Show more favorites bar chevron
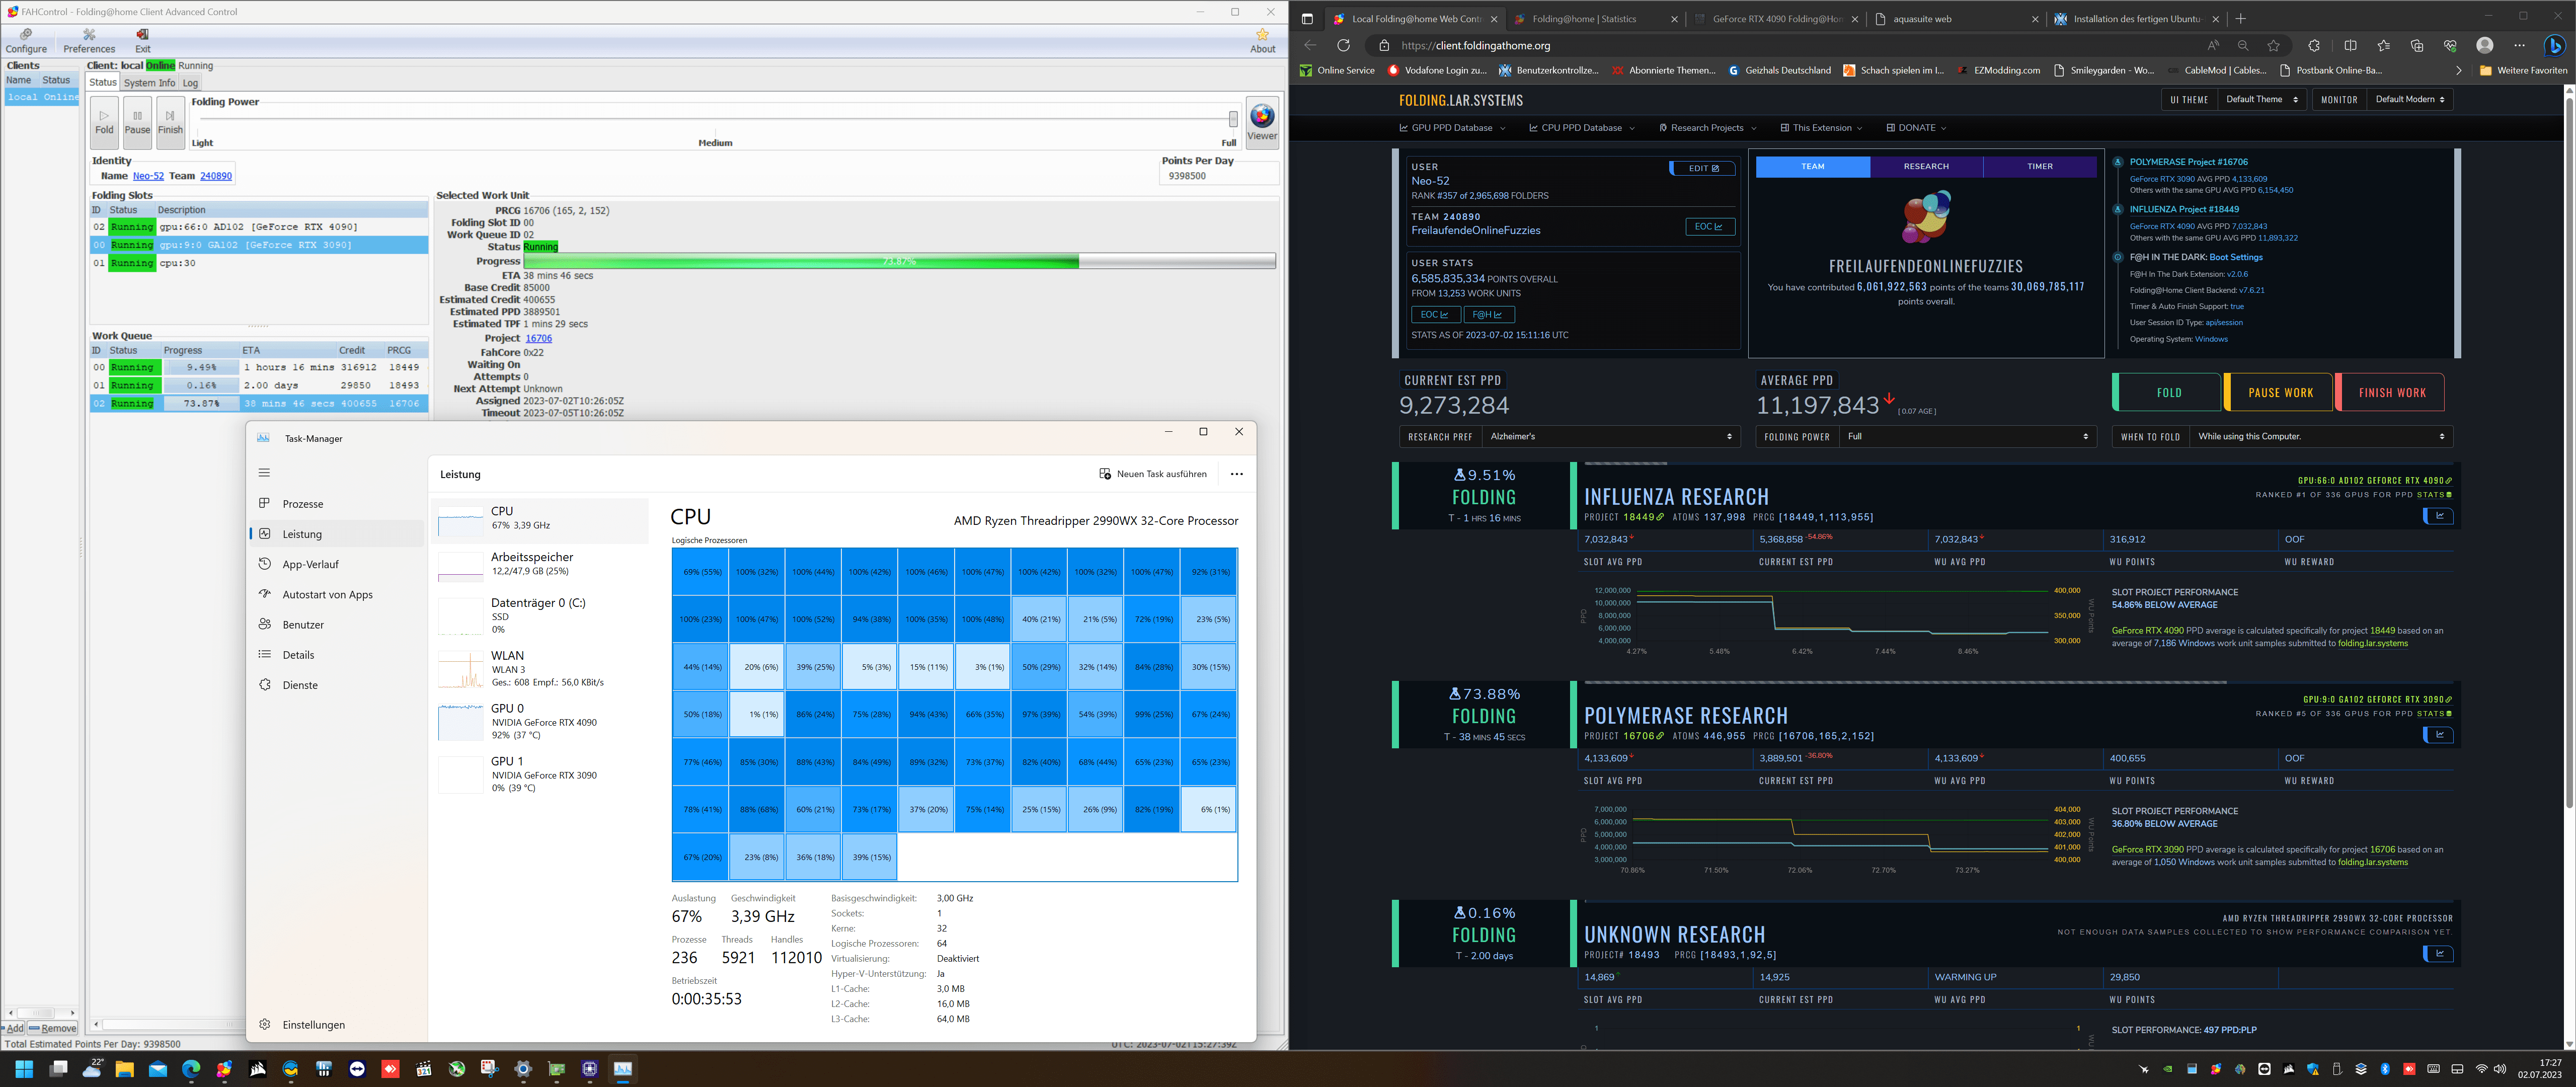Screen dimensions: 2576x1087 coord(2458,70)
